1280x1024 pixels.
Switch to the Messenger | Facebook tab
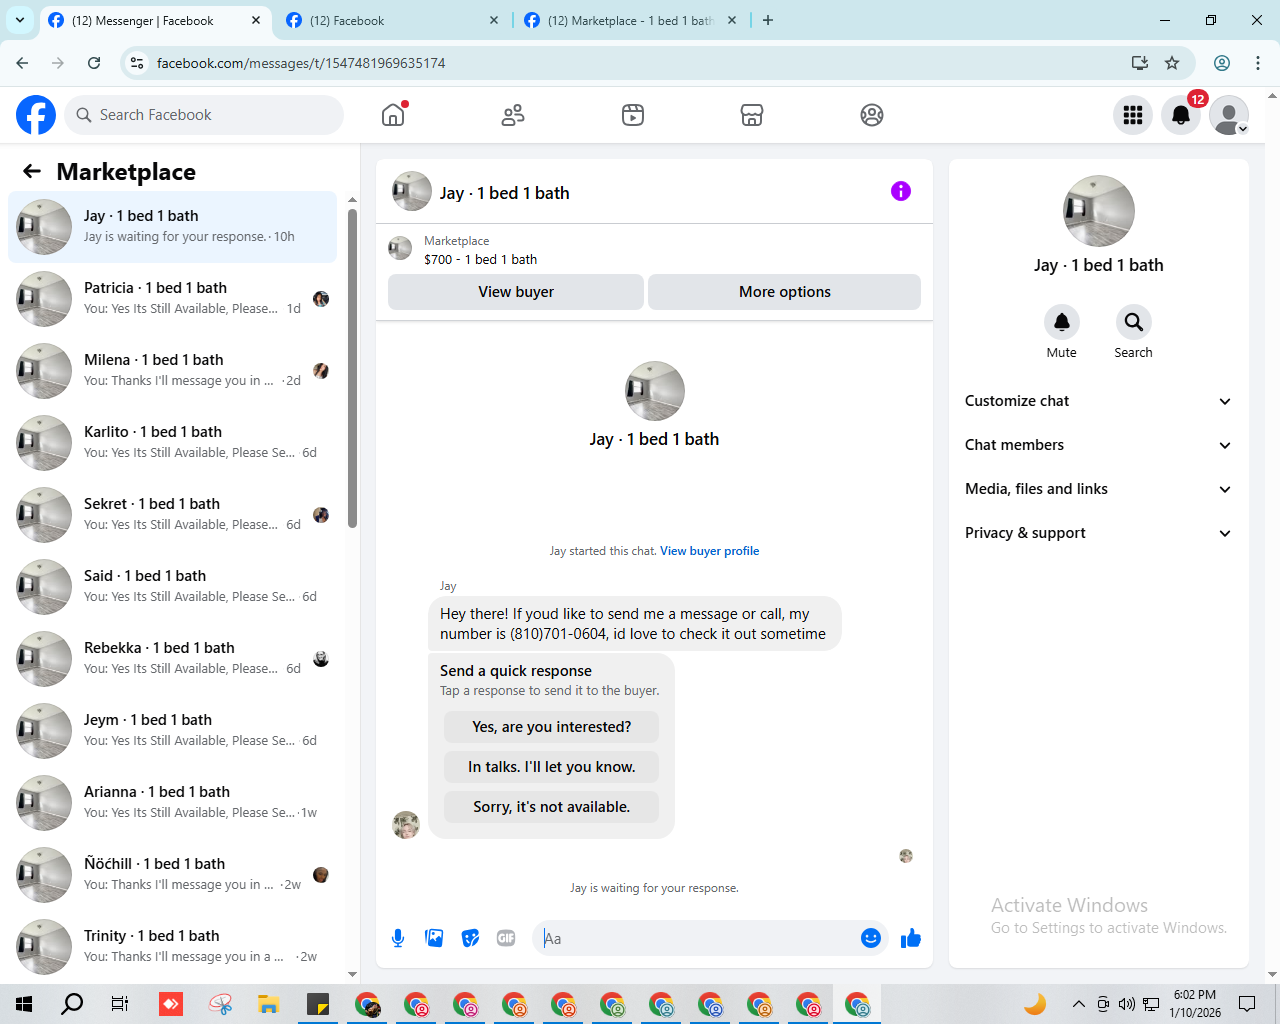[x=155, y=20]
